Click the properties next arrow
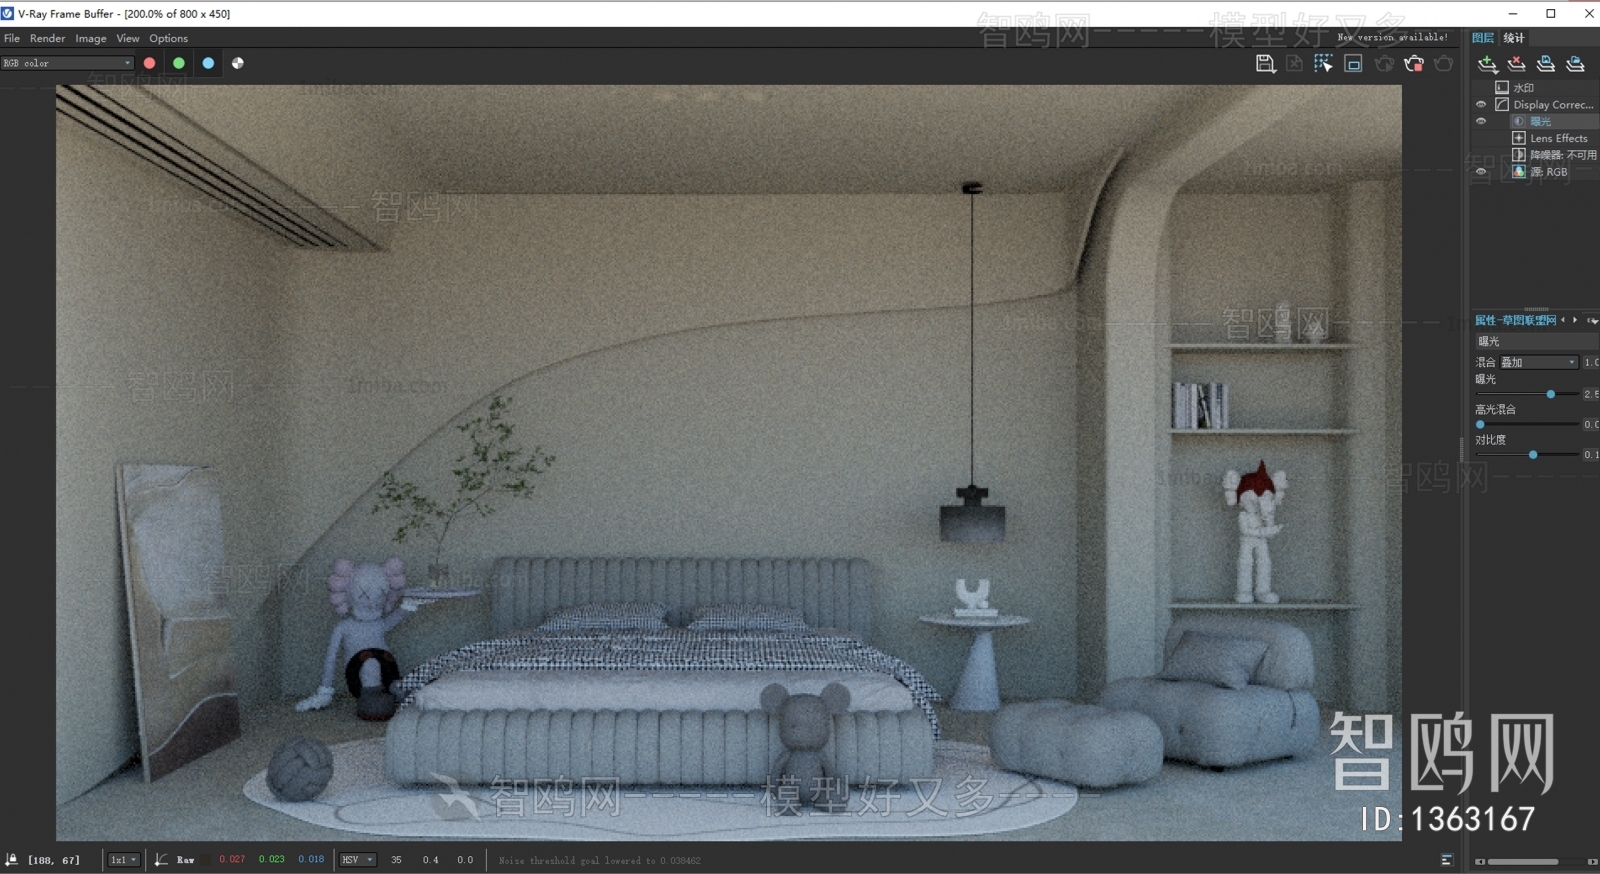This screenshot has height=874, width=1600. (x=1575, y=320)
